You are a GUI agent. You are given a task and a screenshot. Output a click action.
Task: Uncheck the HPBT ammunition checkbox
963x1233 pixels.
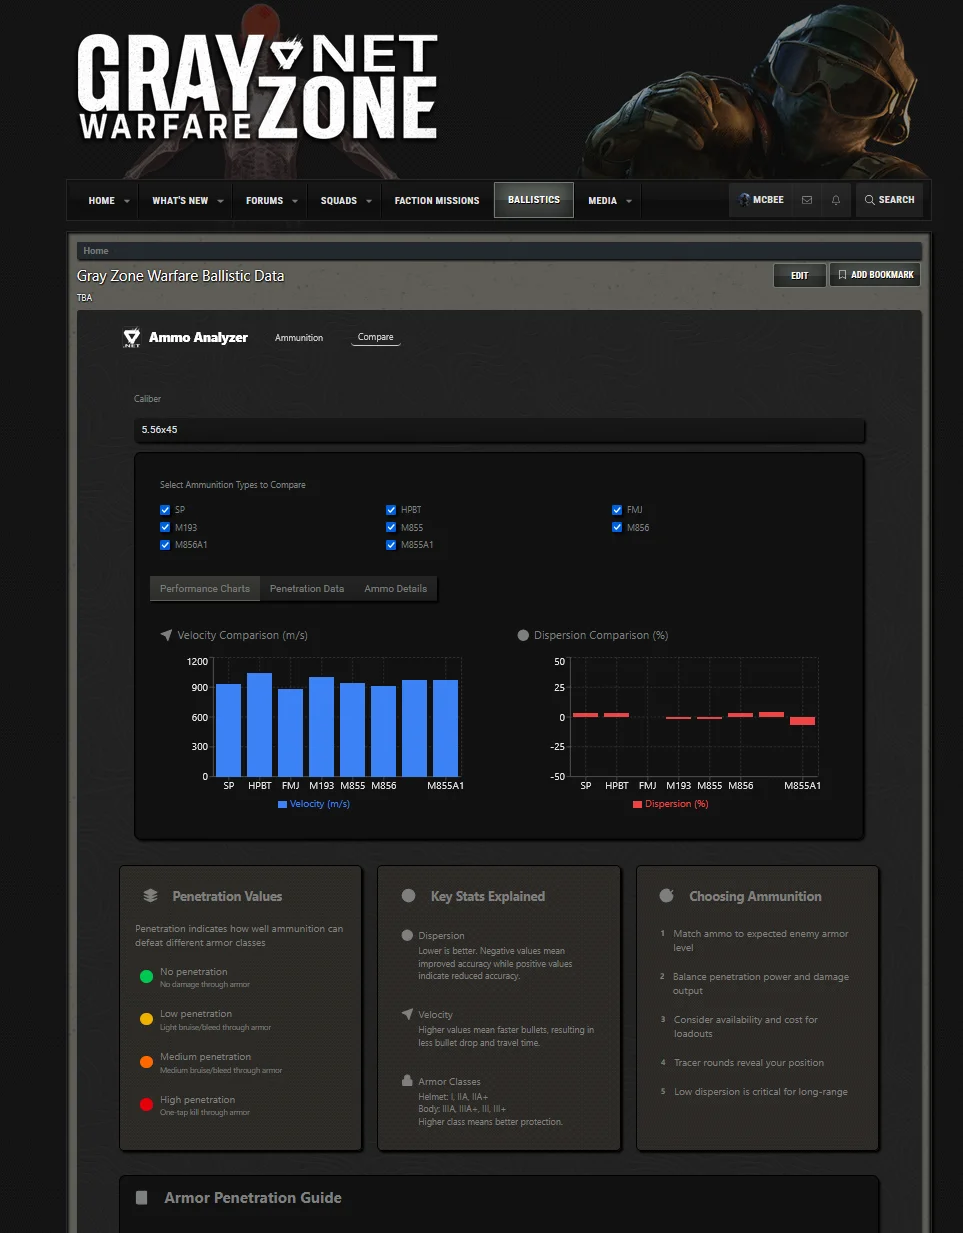[x=391, y=510]
